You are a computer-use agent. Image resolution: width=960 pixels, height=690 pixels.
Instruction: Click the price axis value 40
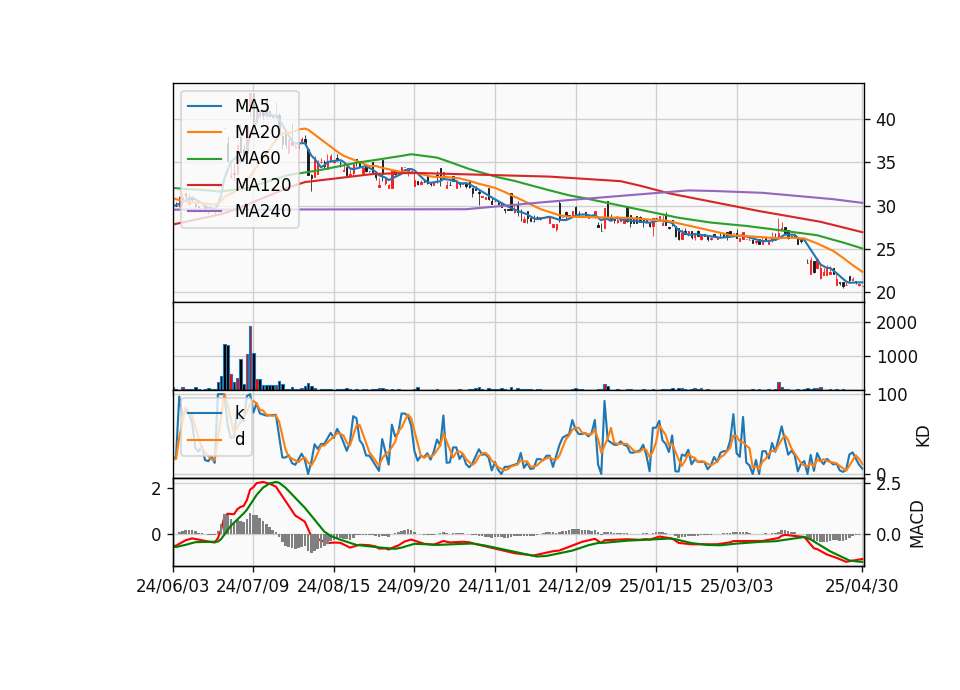[886, 120]
